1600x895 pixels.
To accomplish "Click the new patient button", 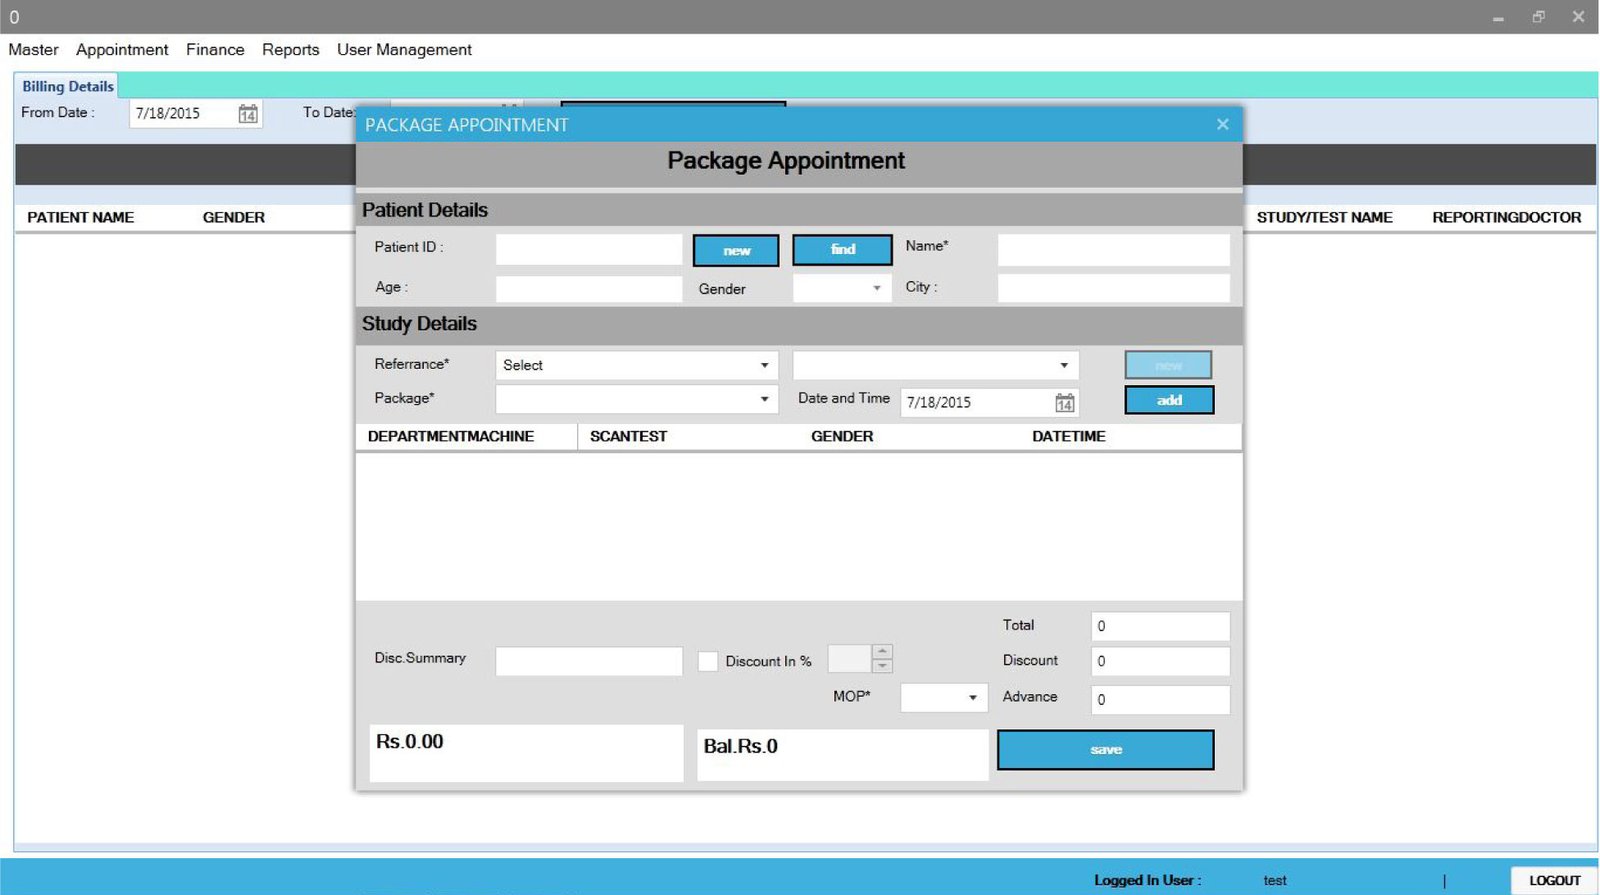I will coord(736,251).
